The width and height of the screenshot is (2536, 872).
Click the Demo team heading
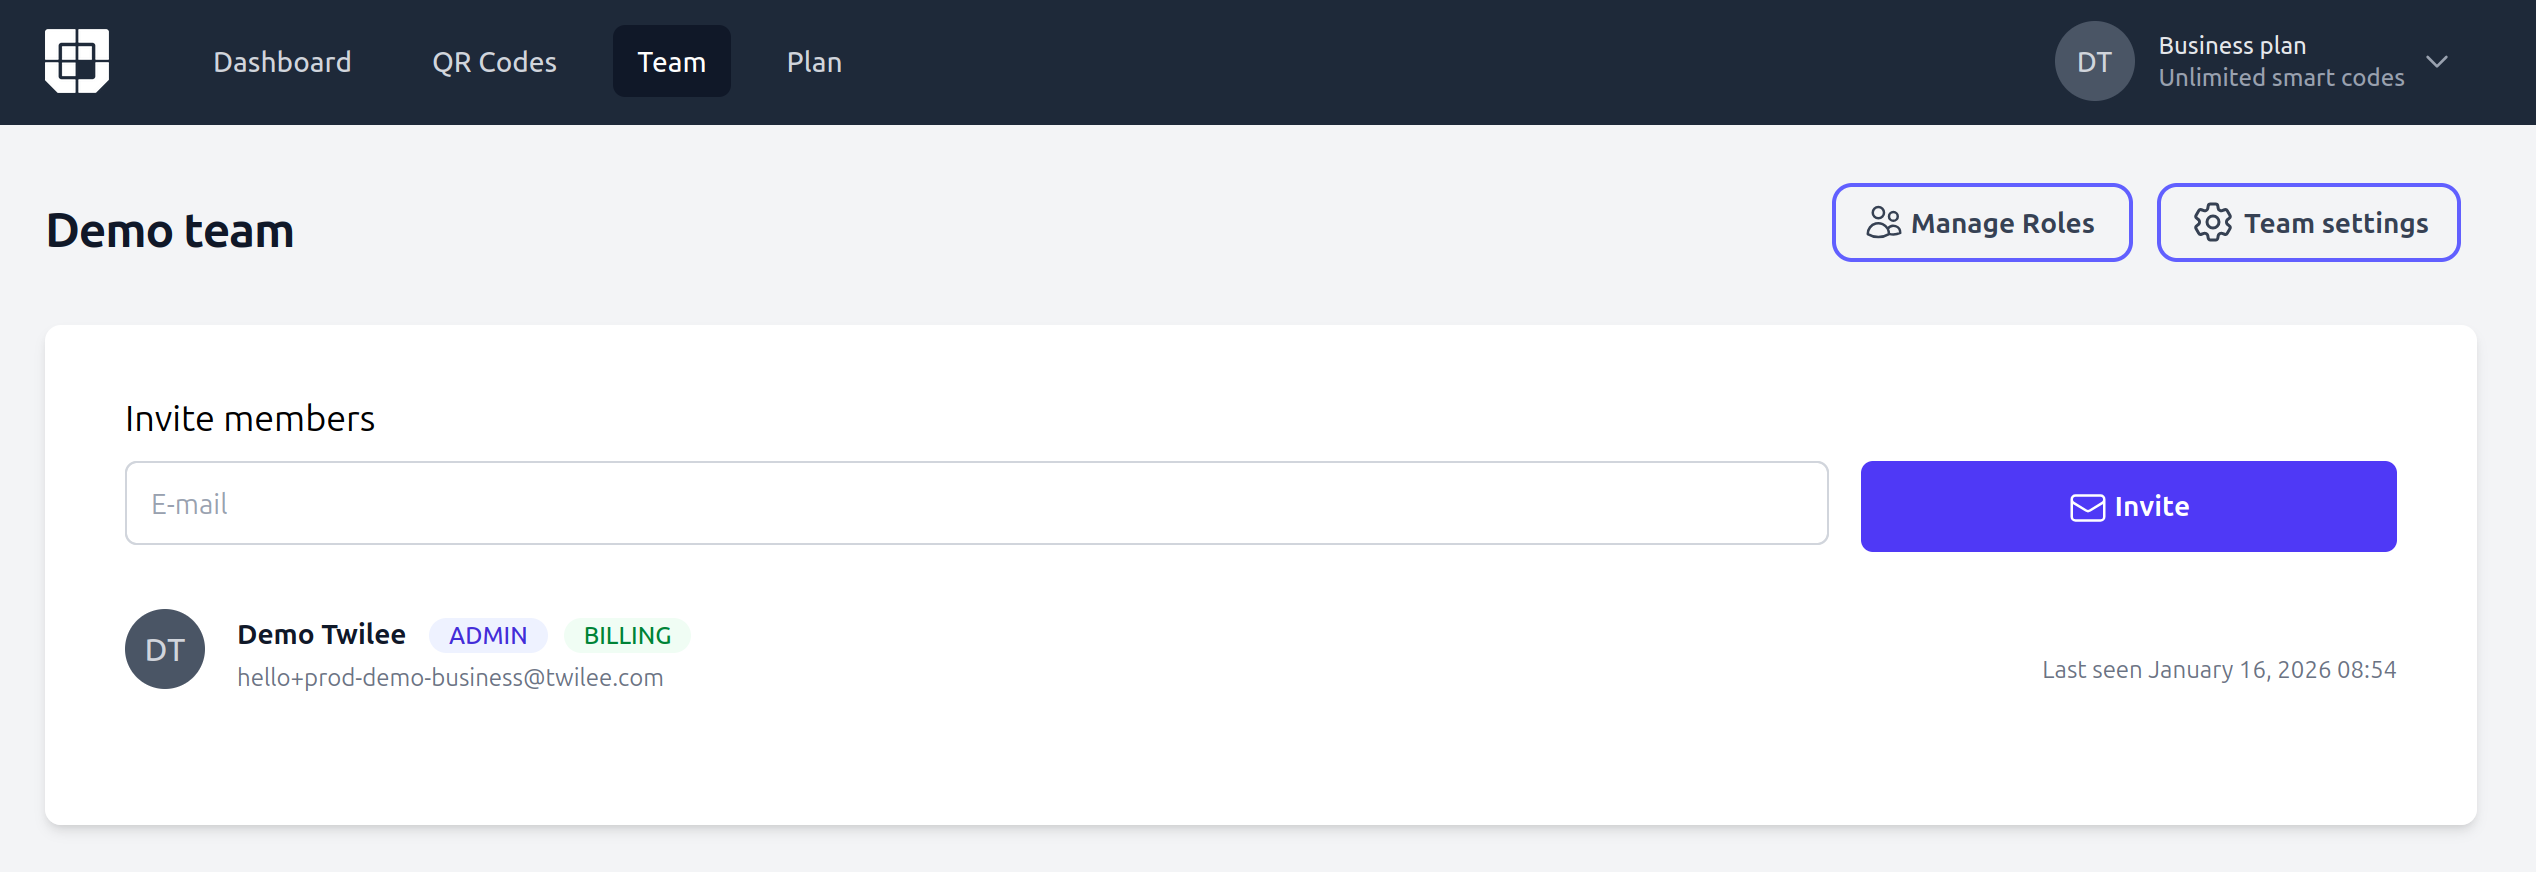point(170,231)
